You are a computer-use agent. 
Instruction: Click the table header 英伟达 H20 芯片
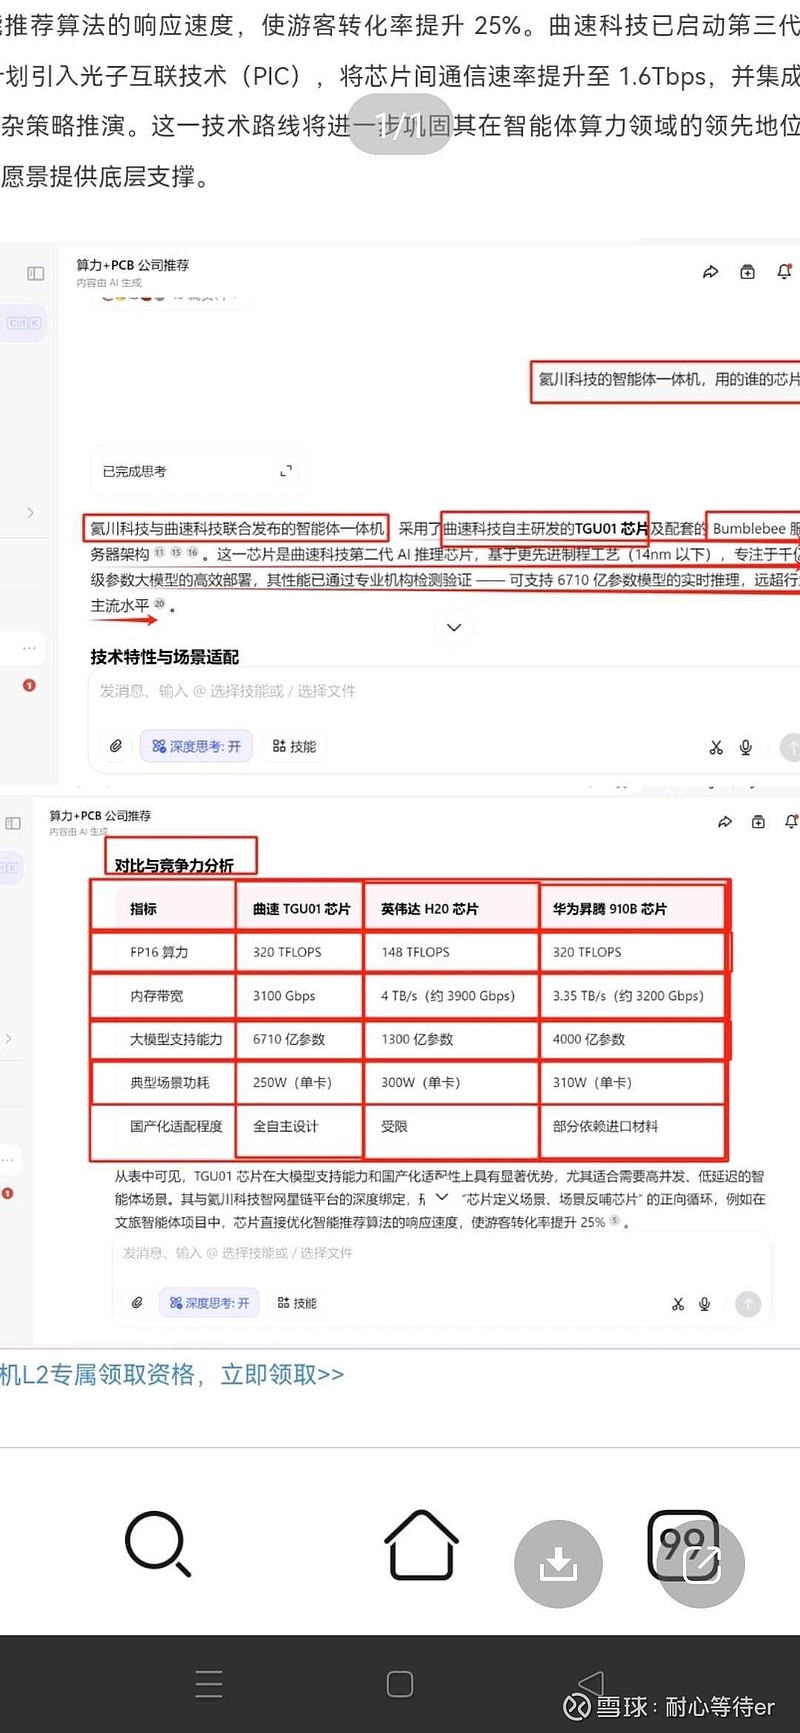click(x=430, y=909)
